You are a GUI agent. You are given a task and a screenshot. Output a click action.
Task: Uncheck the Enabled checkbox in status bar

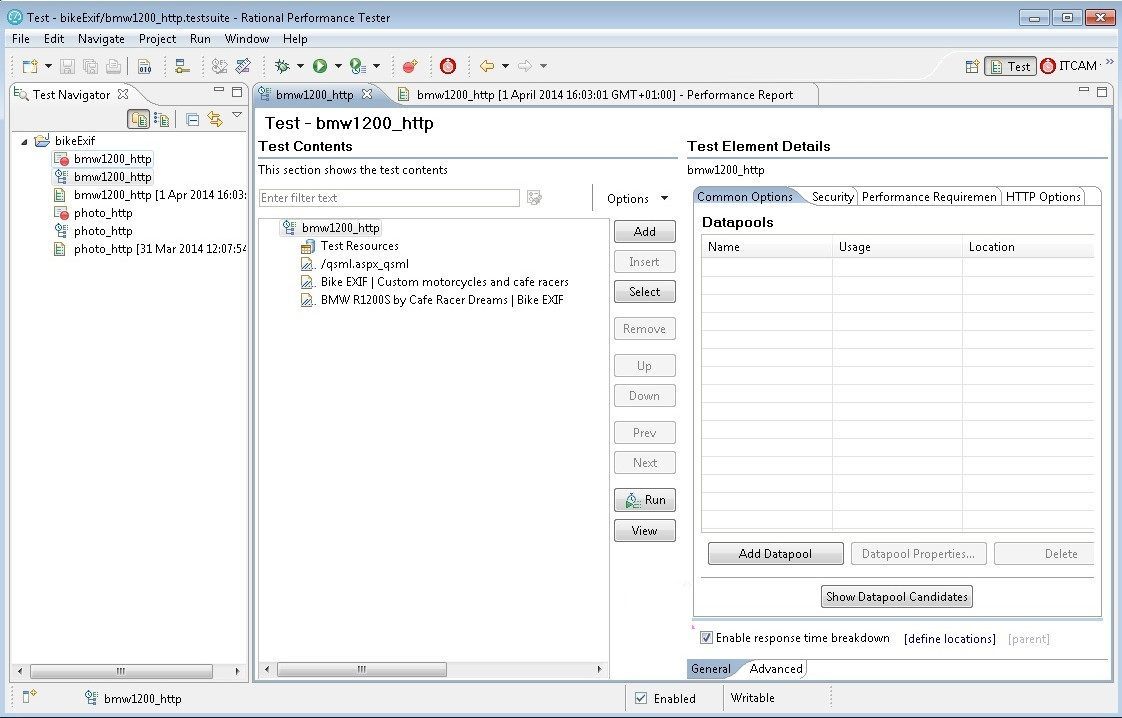pos(642,698)
